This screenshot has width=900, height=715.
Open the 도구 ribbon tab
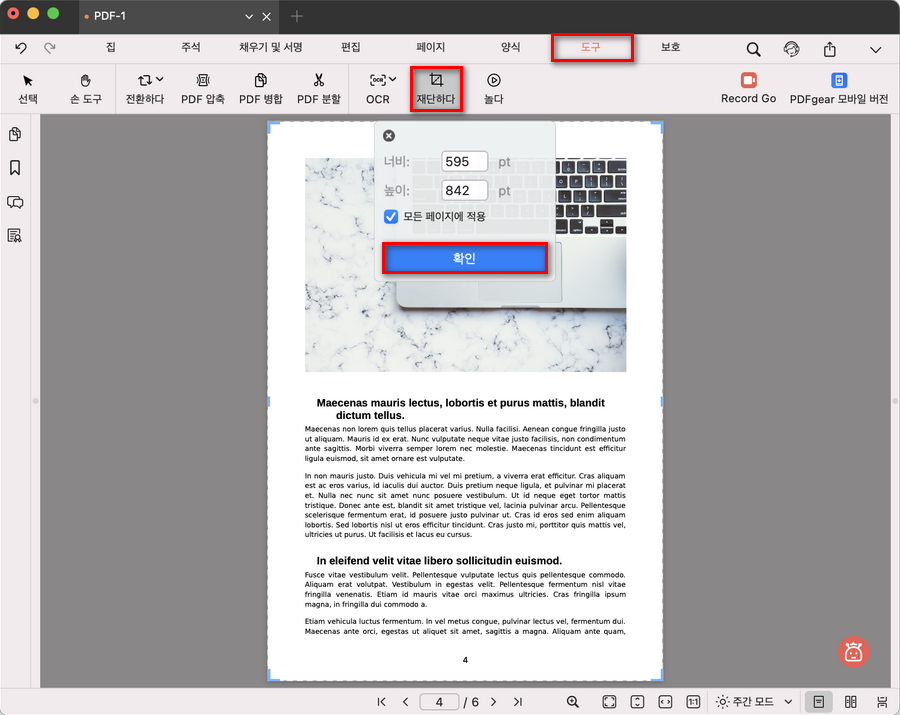[593, 48]
